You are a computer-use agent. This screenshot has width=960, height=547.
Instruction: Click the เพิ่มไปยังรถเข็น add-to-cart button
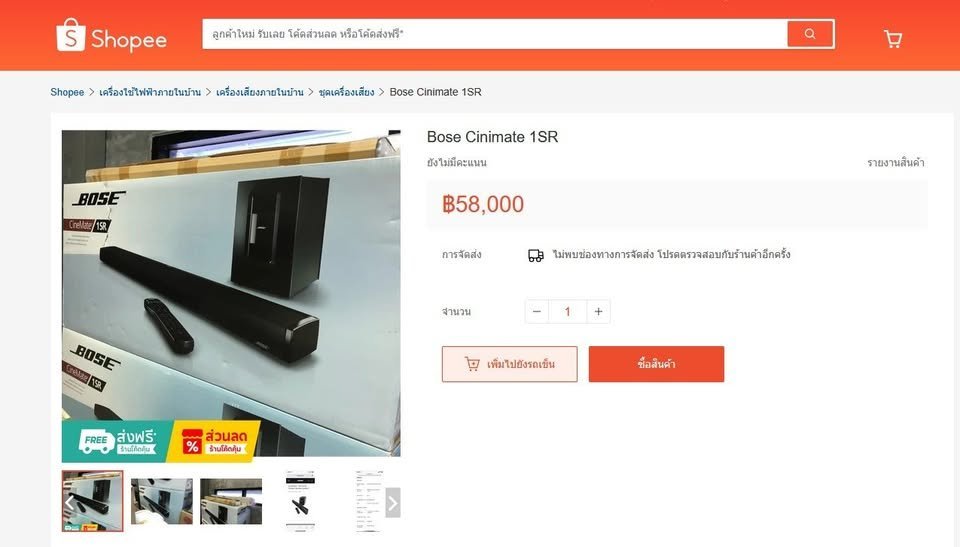click(x=509, y=364)
